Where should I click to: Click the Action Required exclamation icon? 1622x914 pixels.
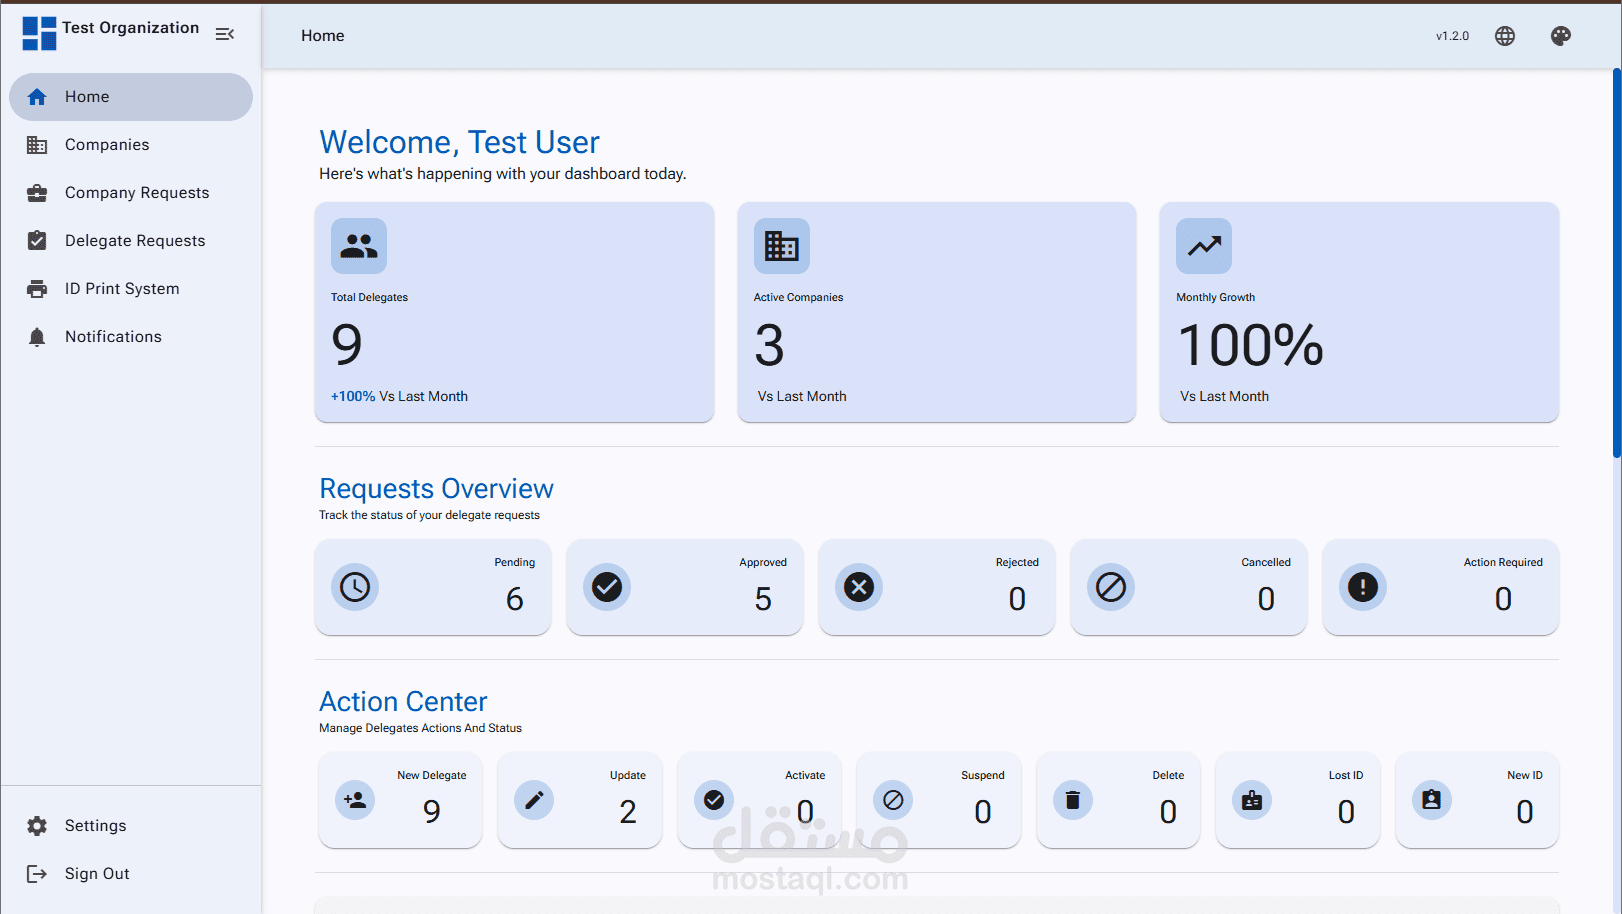click(1363, 587)
